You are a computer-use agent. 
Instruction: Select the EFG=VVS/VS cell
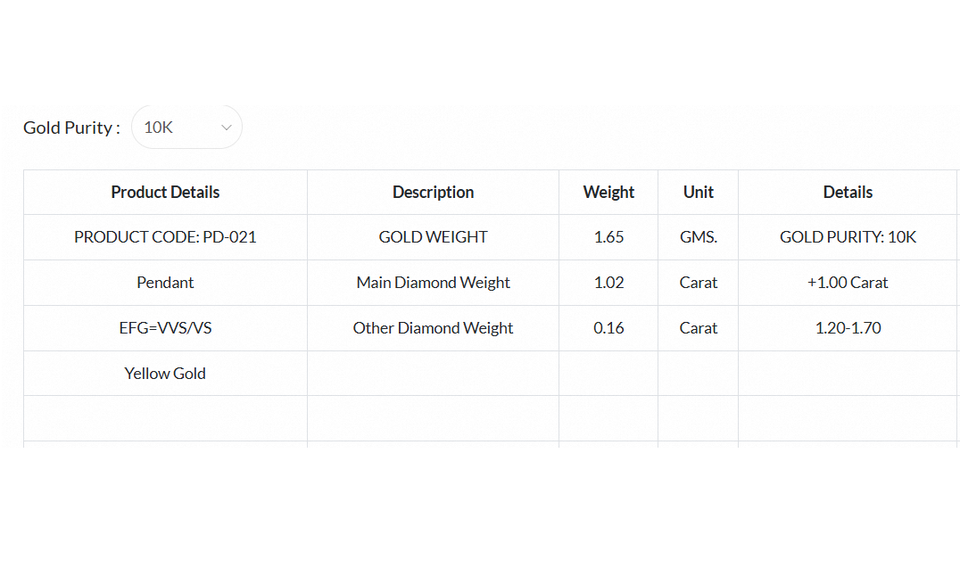(x=165, y=328)
